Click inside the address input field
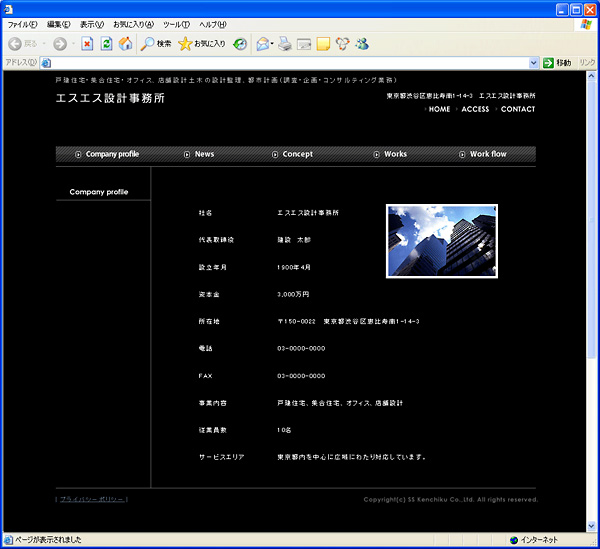600x549 pixels. (x=290, y=63)
